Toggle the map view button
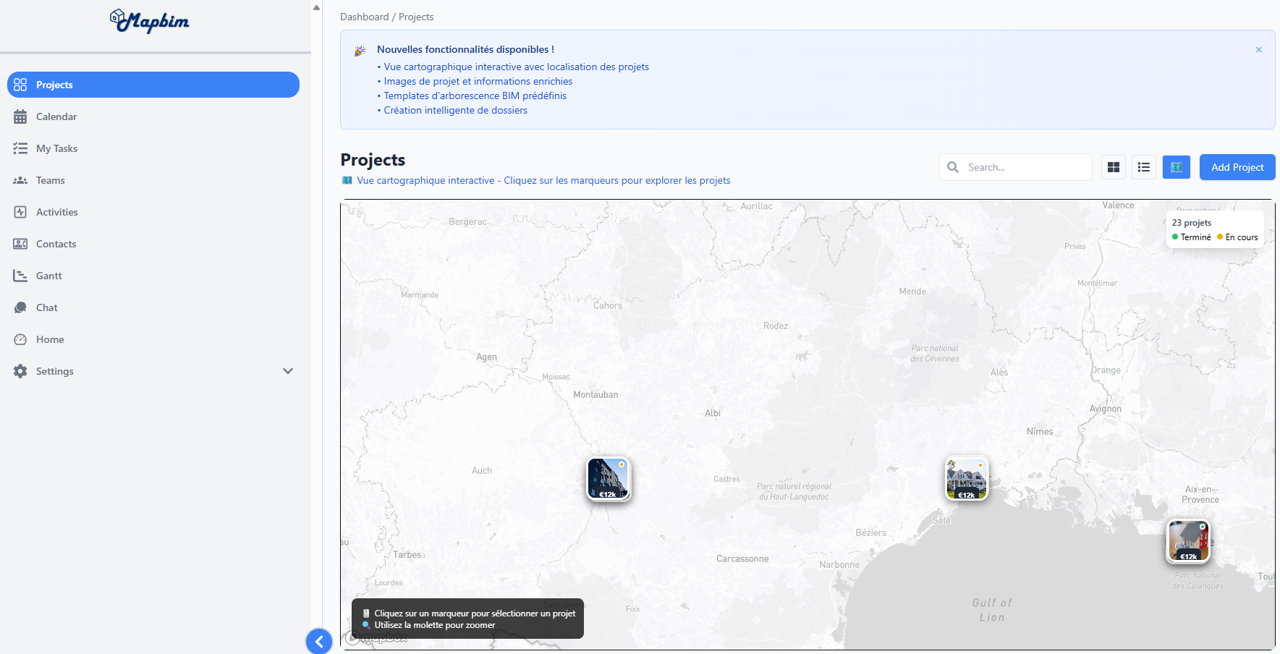The height and width of the screenshot is (654, 1280). pos(1176,167)
